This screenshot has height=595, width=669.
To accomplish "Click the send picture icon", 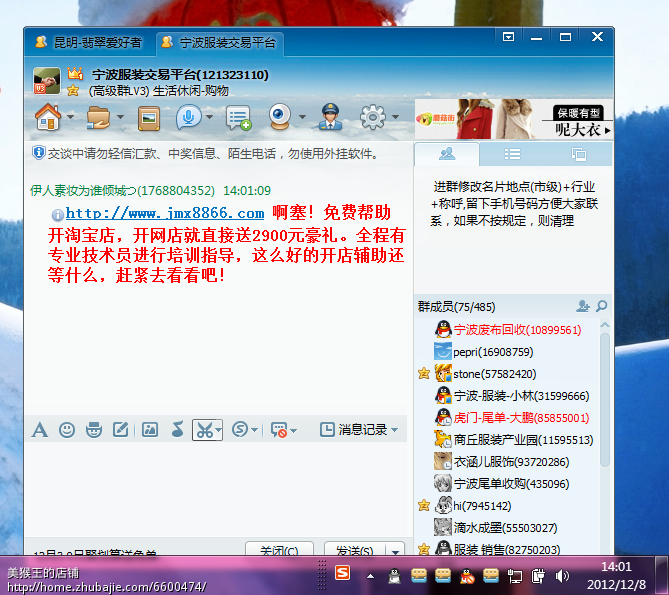I will click(149, 430).
